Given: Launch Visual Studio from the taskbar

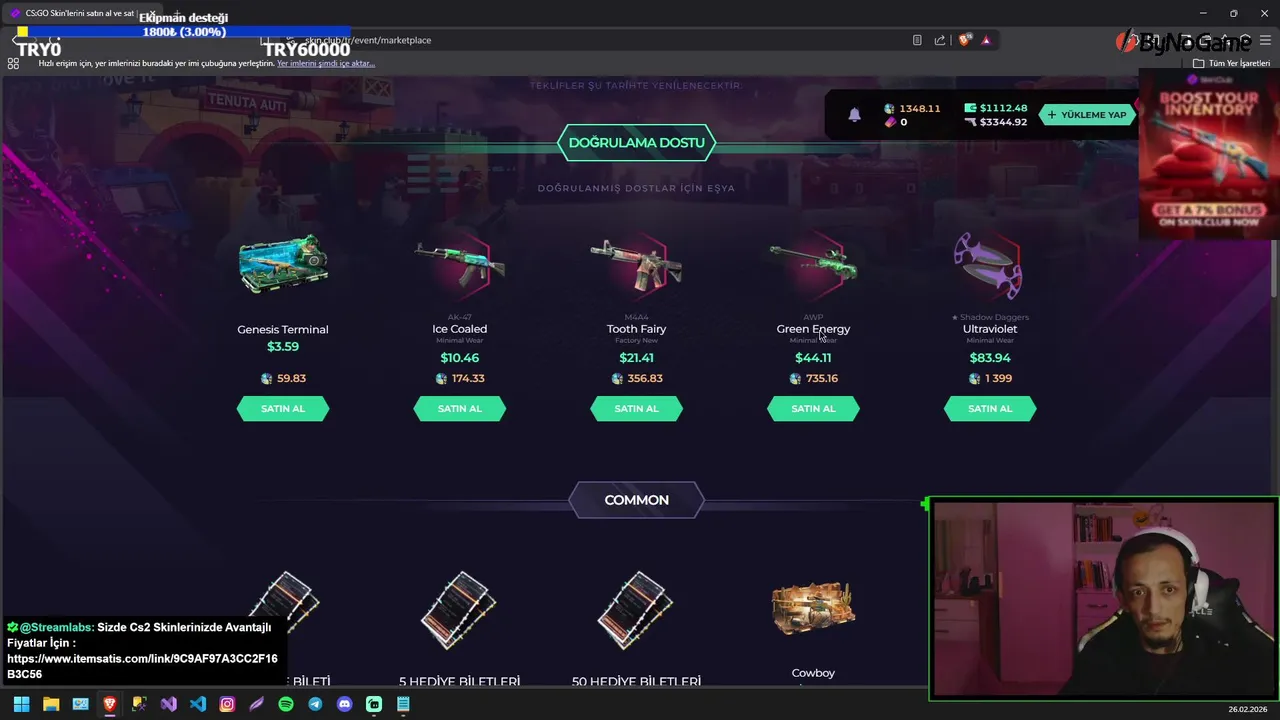Looking at the screenshot, I should coord(169,704).
